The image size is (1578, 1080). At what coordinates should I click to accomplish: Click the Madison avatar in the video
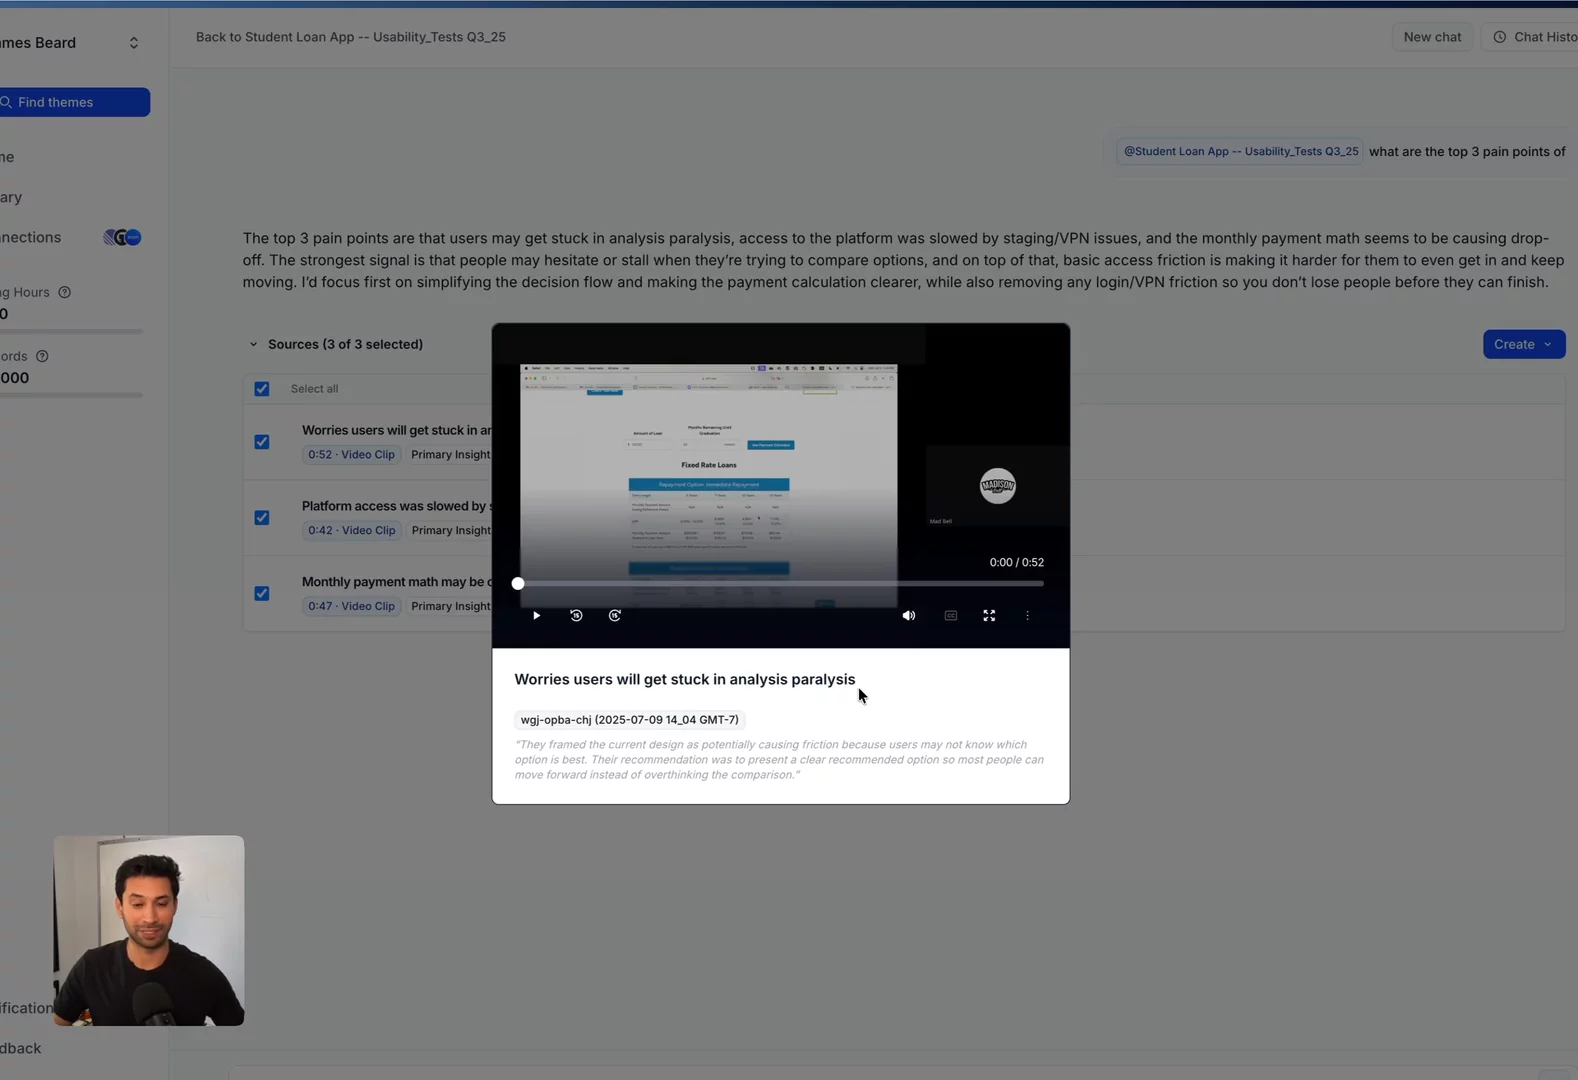click(x=997, y=487)
